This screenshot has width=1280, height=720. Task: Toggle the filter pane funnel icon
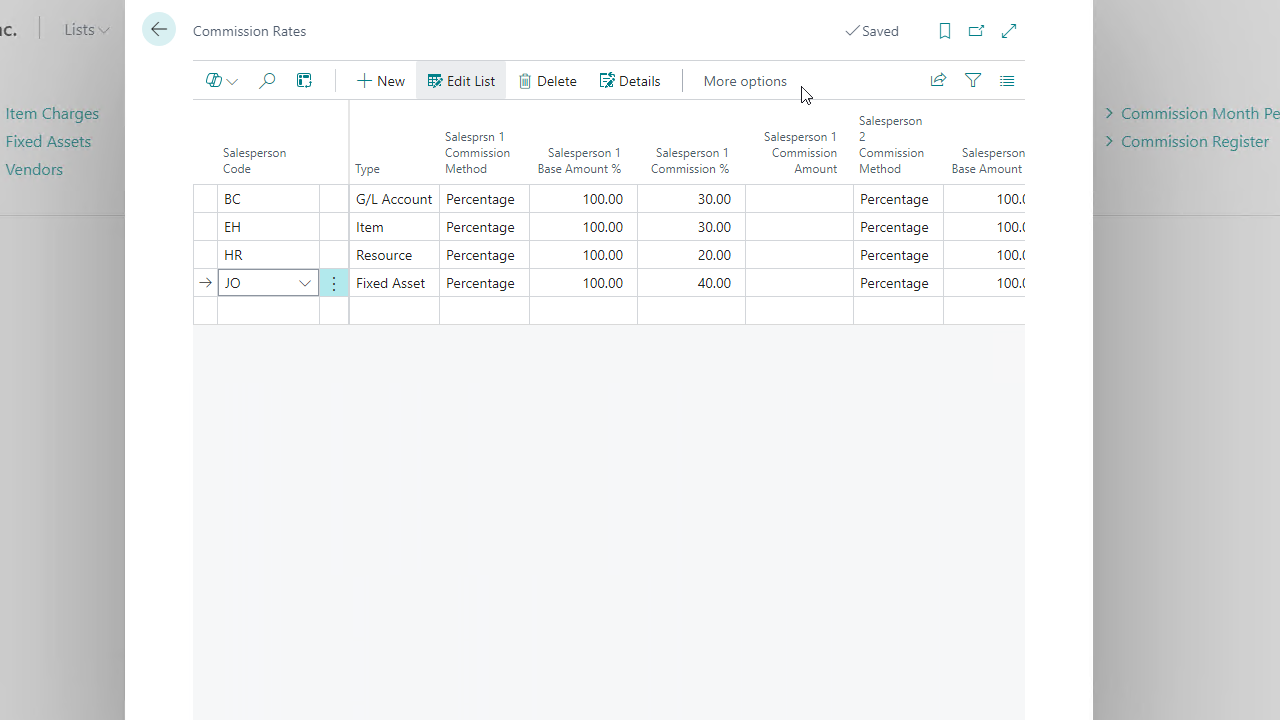tap(973, 81)
